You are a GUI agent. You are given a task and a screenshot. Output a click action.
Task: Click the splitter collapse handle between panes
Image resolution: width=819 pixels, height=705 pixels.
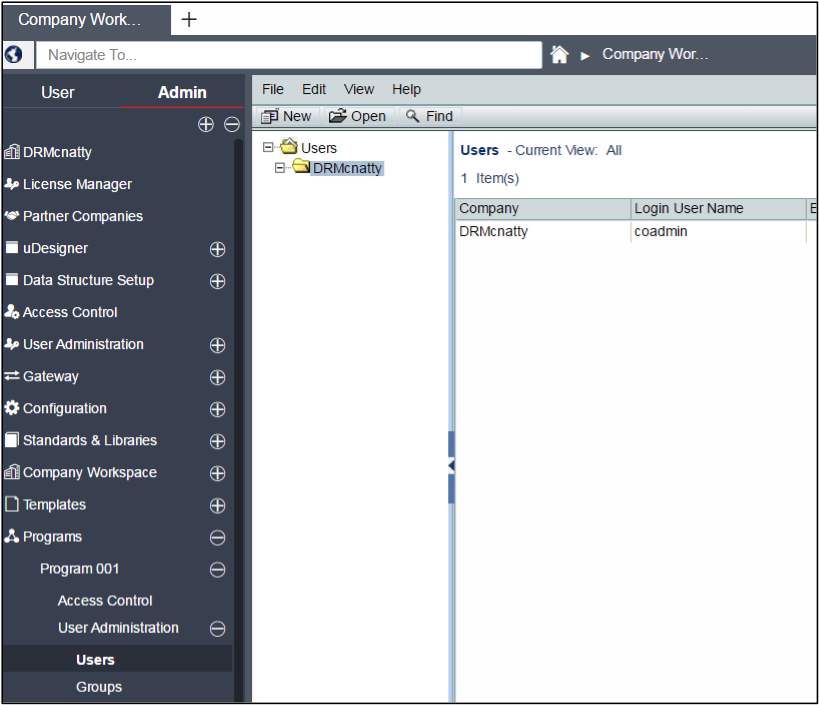pyautogui.click(x=451, y=466)
